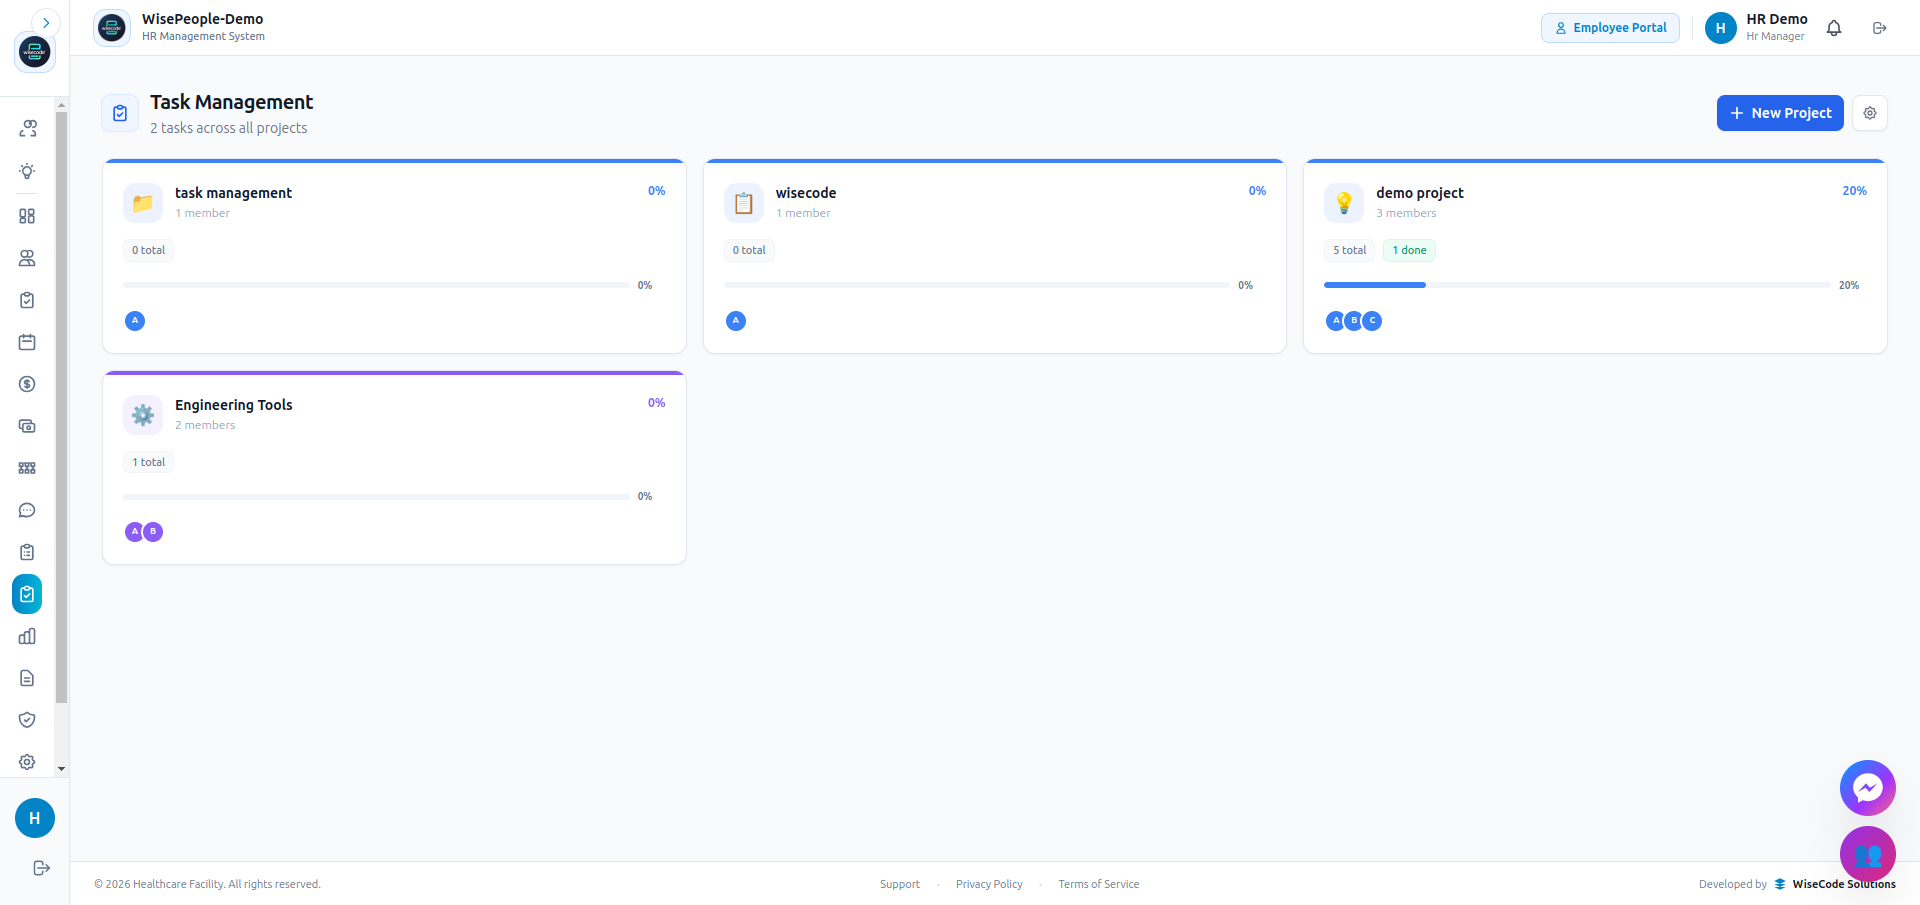
Task: Click member avatar A on wisecode card
Action: tap(736, 321)
